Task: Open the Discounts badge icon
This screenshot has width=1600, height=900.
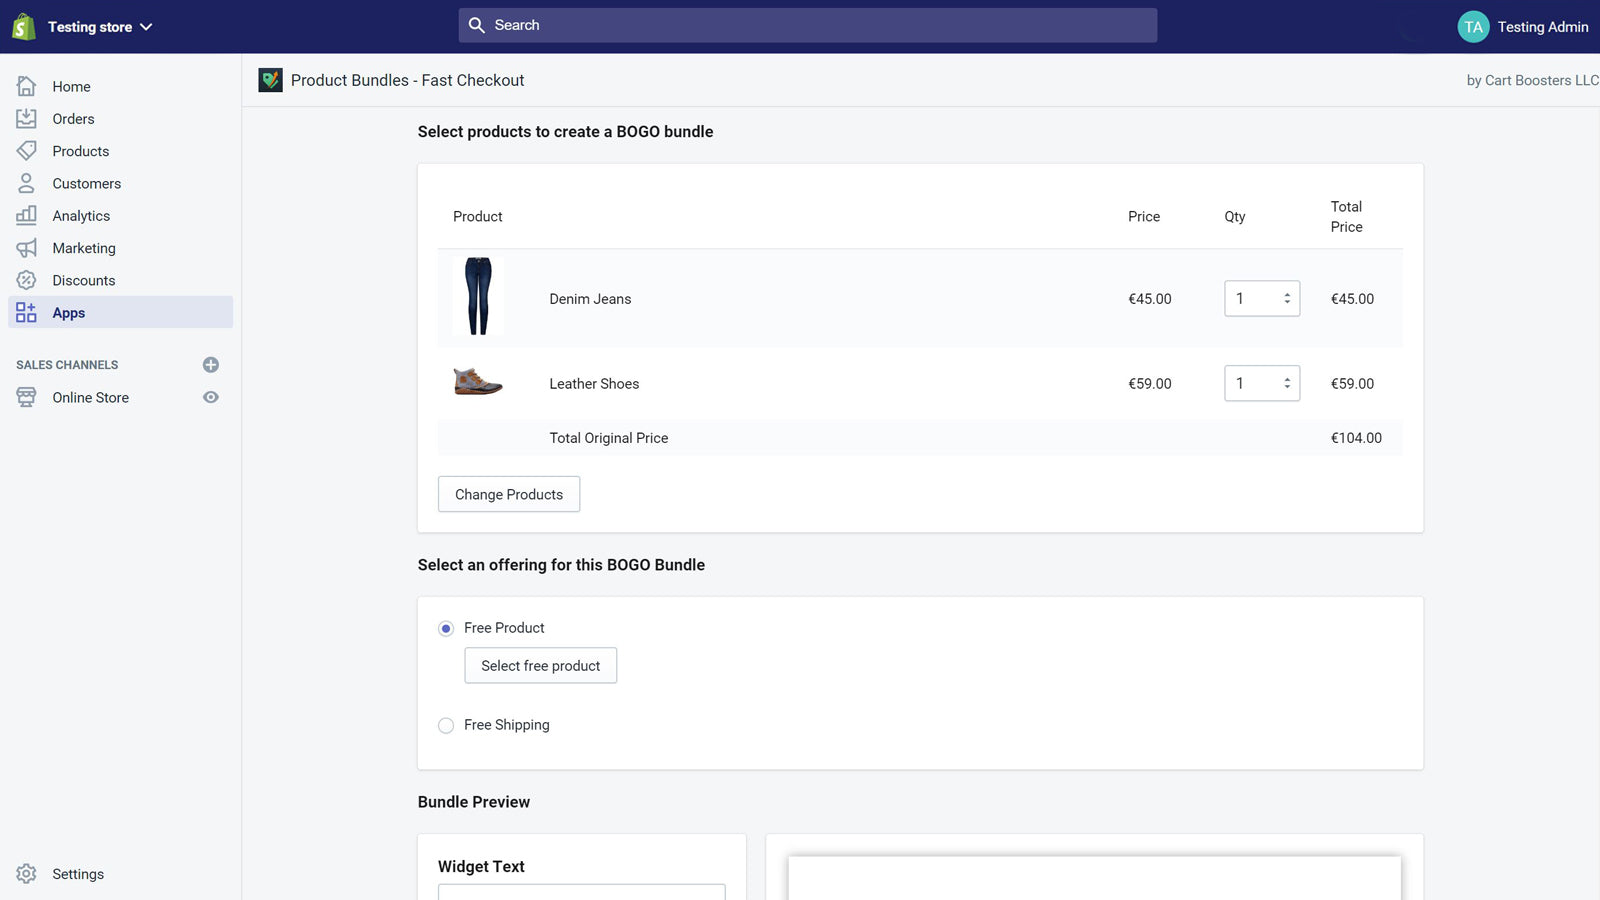Action: (x=27, y=281)
